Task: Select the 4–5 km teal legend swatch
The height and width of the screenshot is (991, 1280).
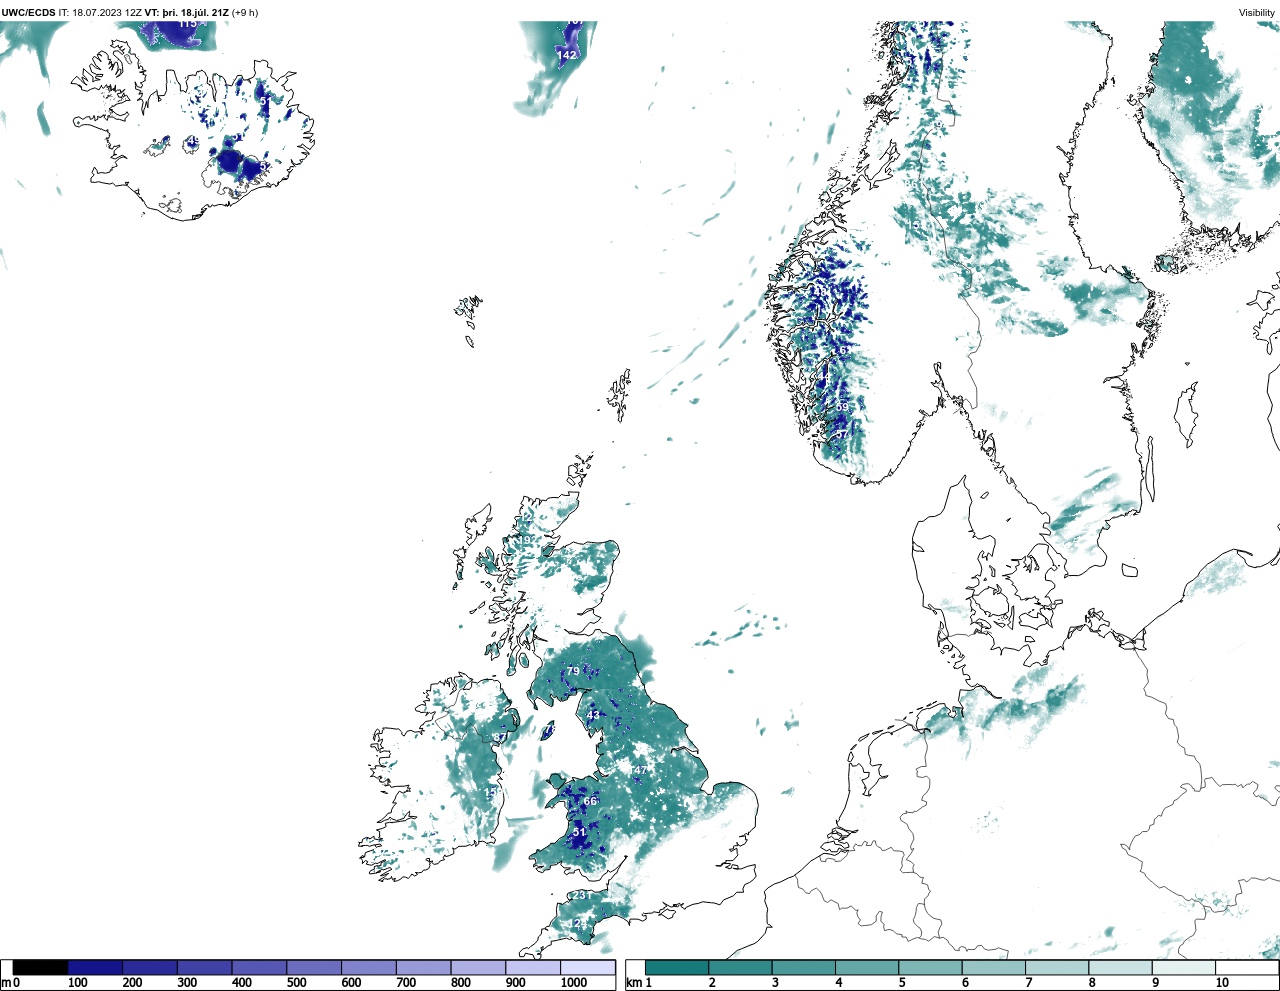Action: [x=867, y=967]
